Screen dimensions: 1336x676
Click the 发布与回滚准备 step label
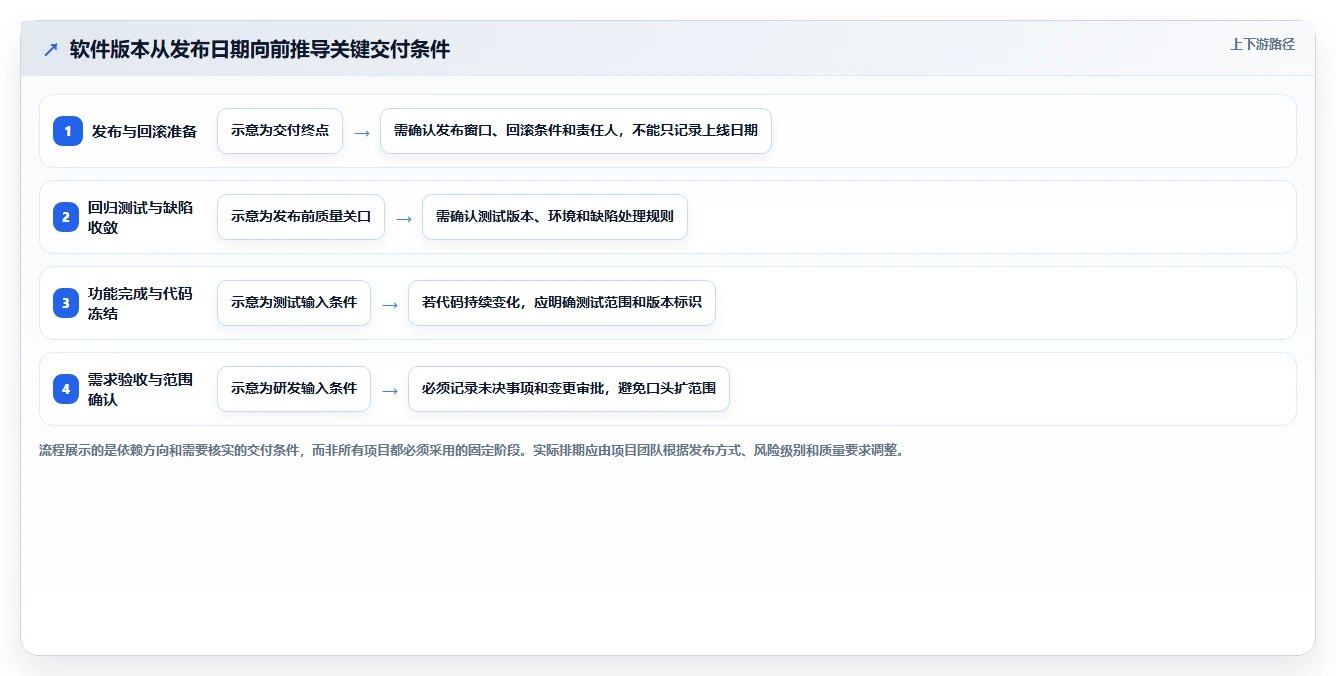(144, 131)
